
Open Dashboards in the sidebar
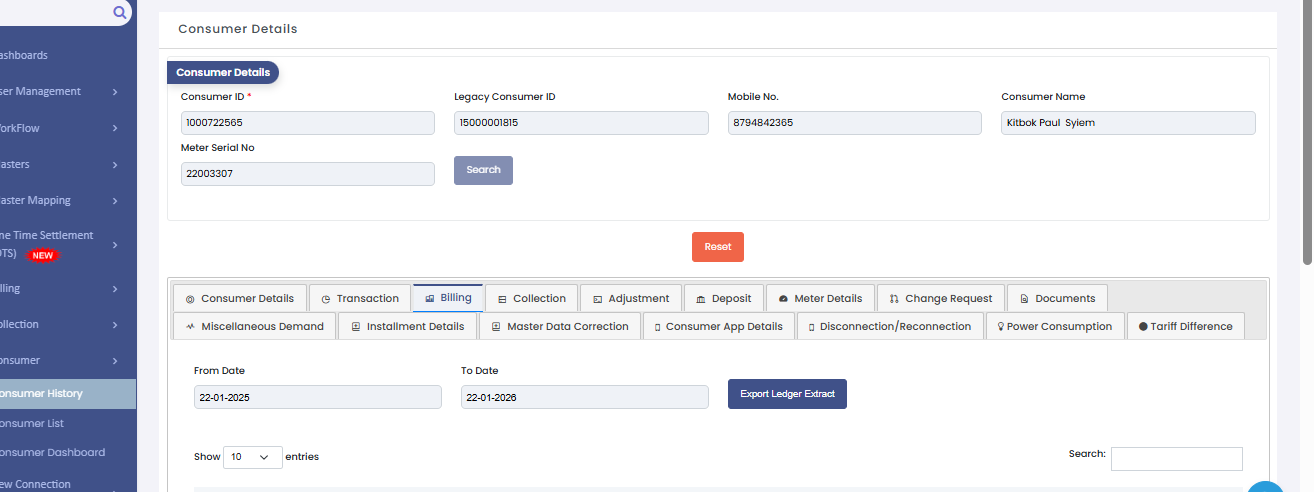(23, 55)
